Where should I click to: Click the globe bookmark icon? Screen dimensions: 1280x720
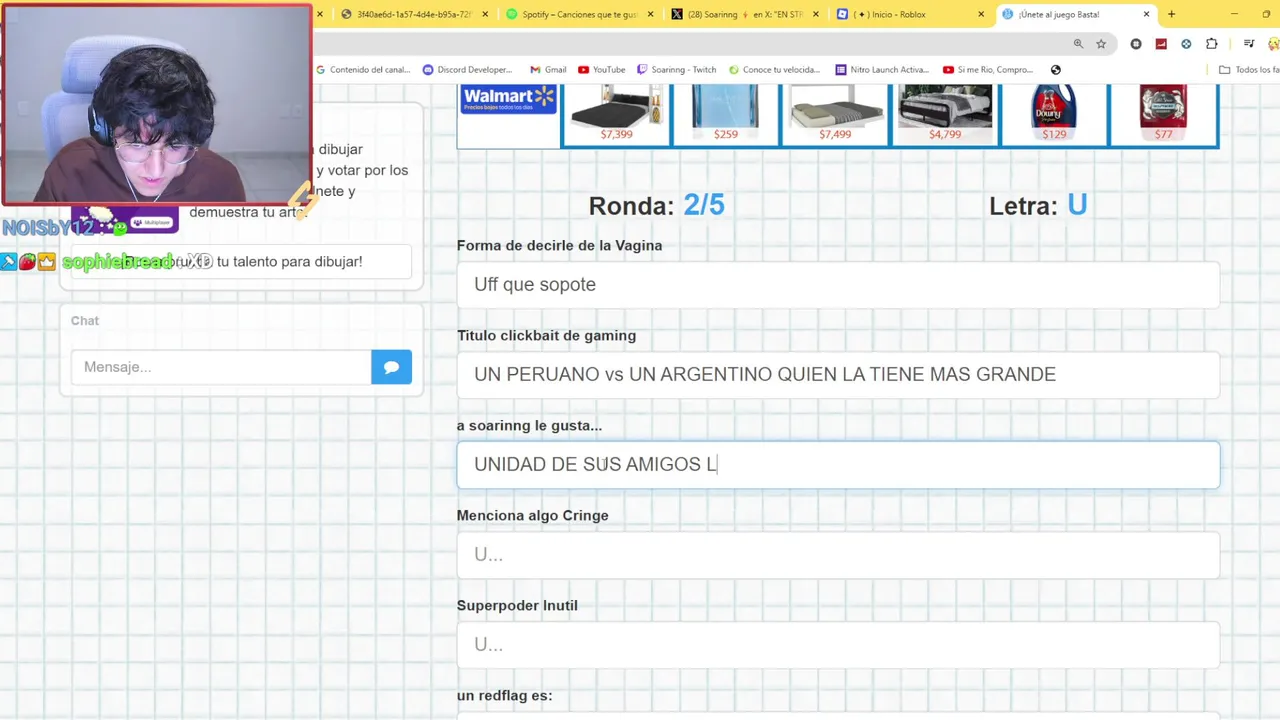point(1056,70)
